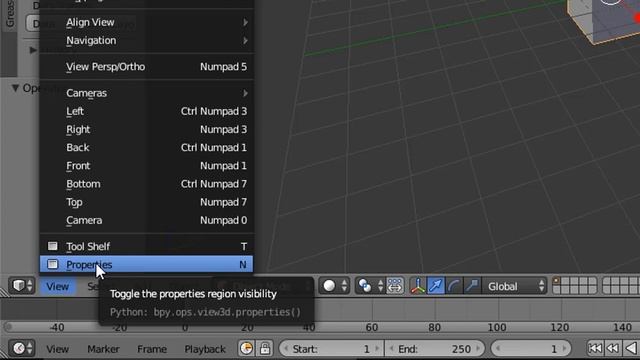The width and height of the screenshot is (640, 360).
Task: Open the Playback menu
Action: [205, 349]
